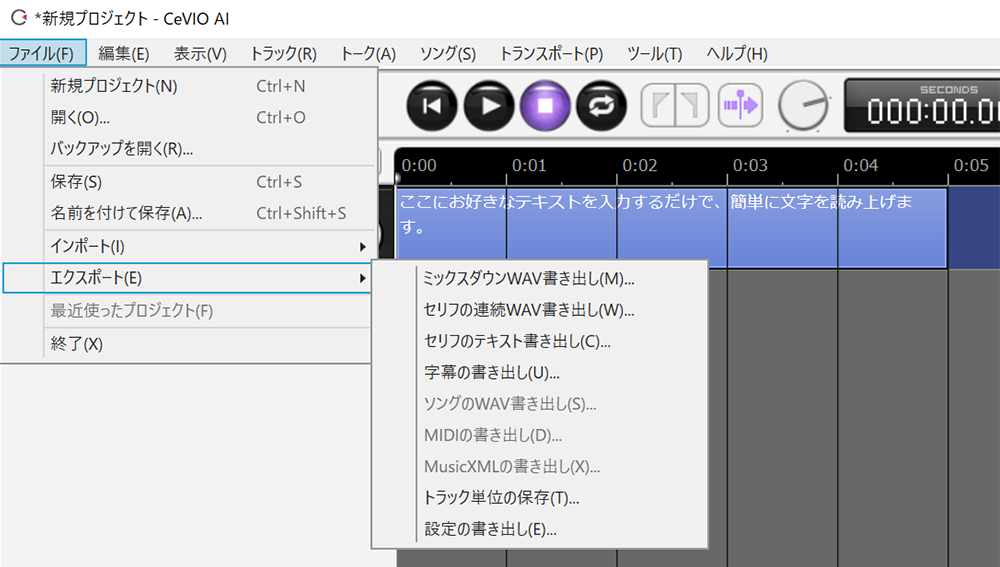Choose 保存(S) to save project
Screen dimensions: 1000x567
189,182
